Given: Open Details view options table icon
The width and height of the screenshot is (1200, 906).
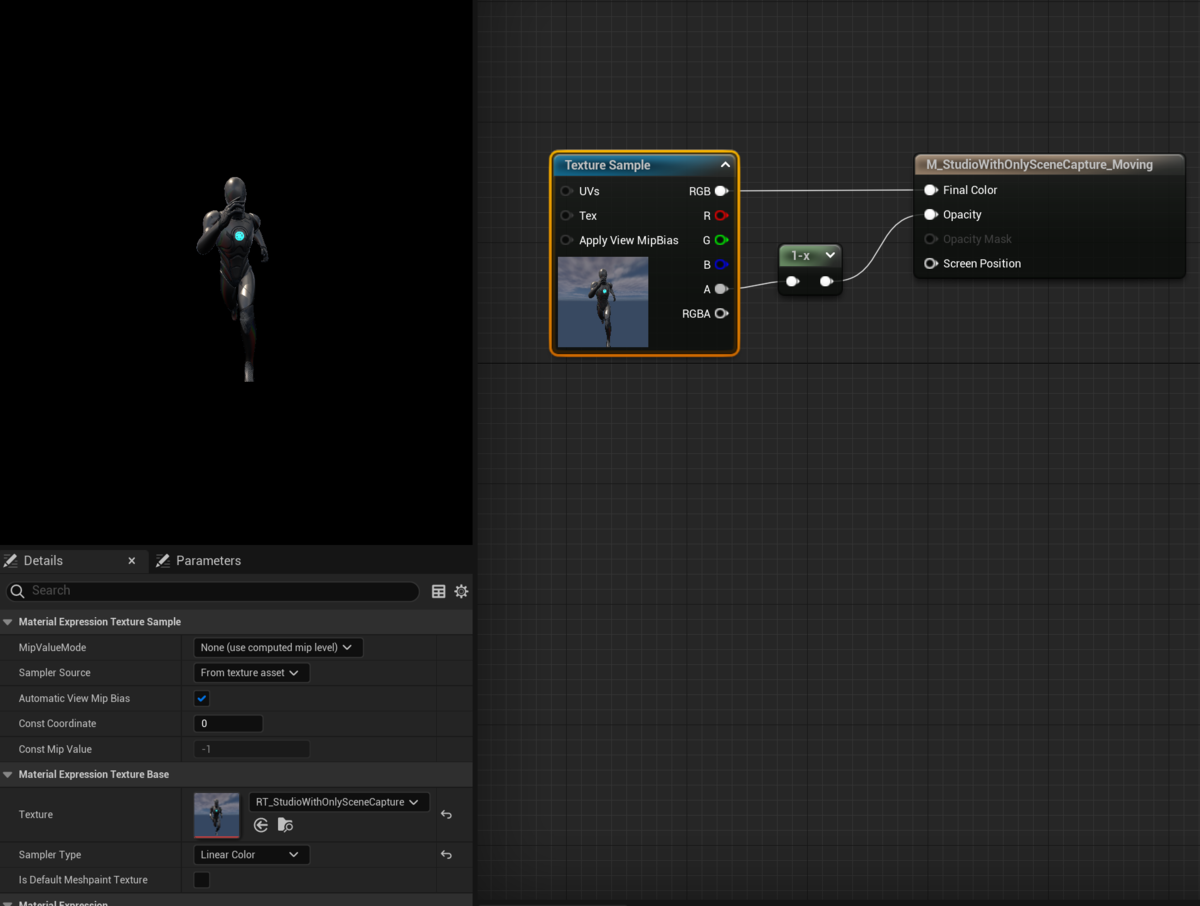Looking at the screenshot, I should point(438,591).
